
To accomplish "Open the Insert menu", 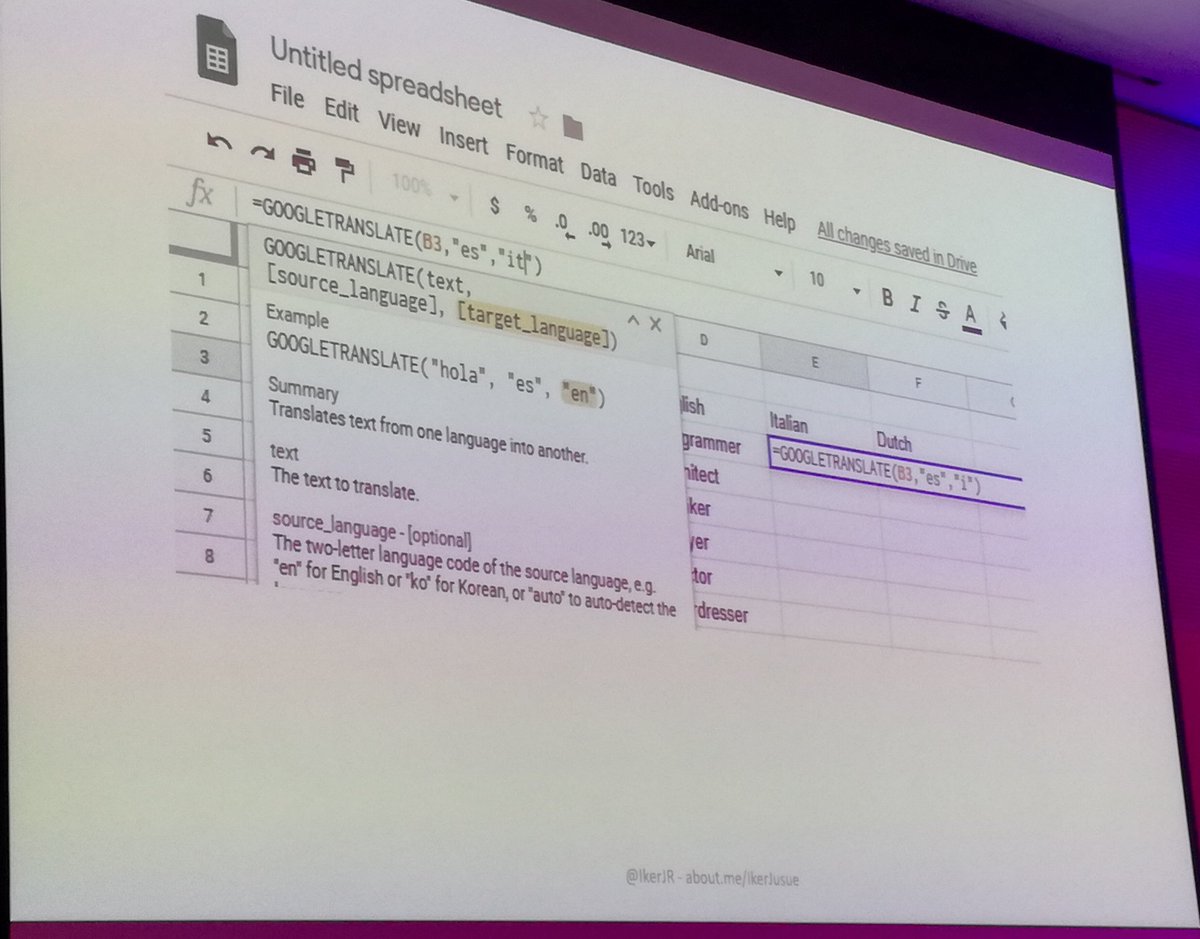I will tap(463, 140).
